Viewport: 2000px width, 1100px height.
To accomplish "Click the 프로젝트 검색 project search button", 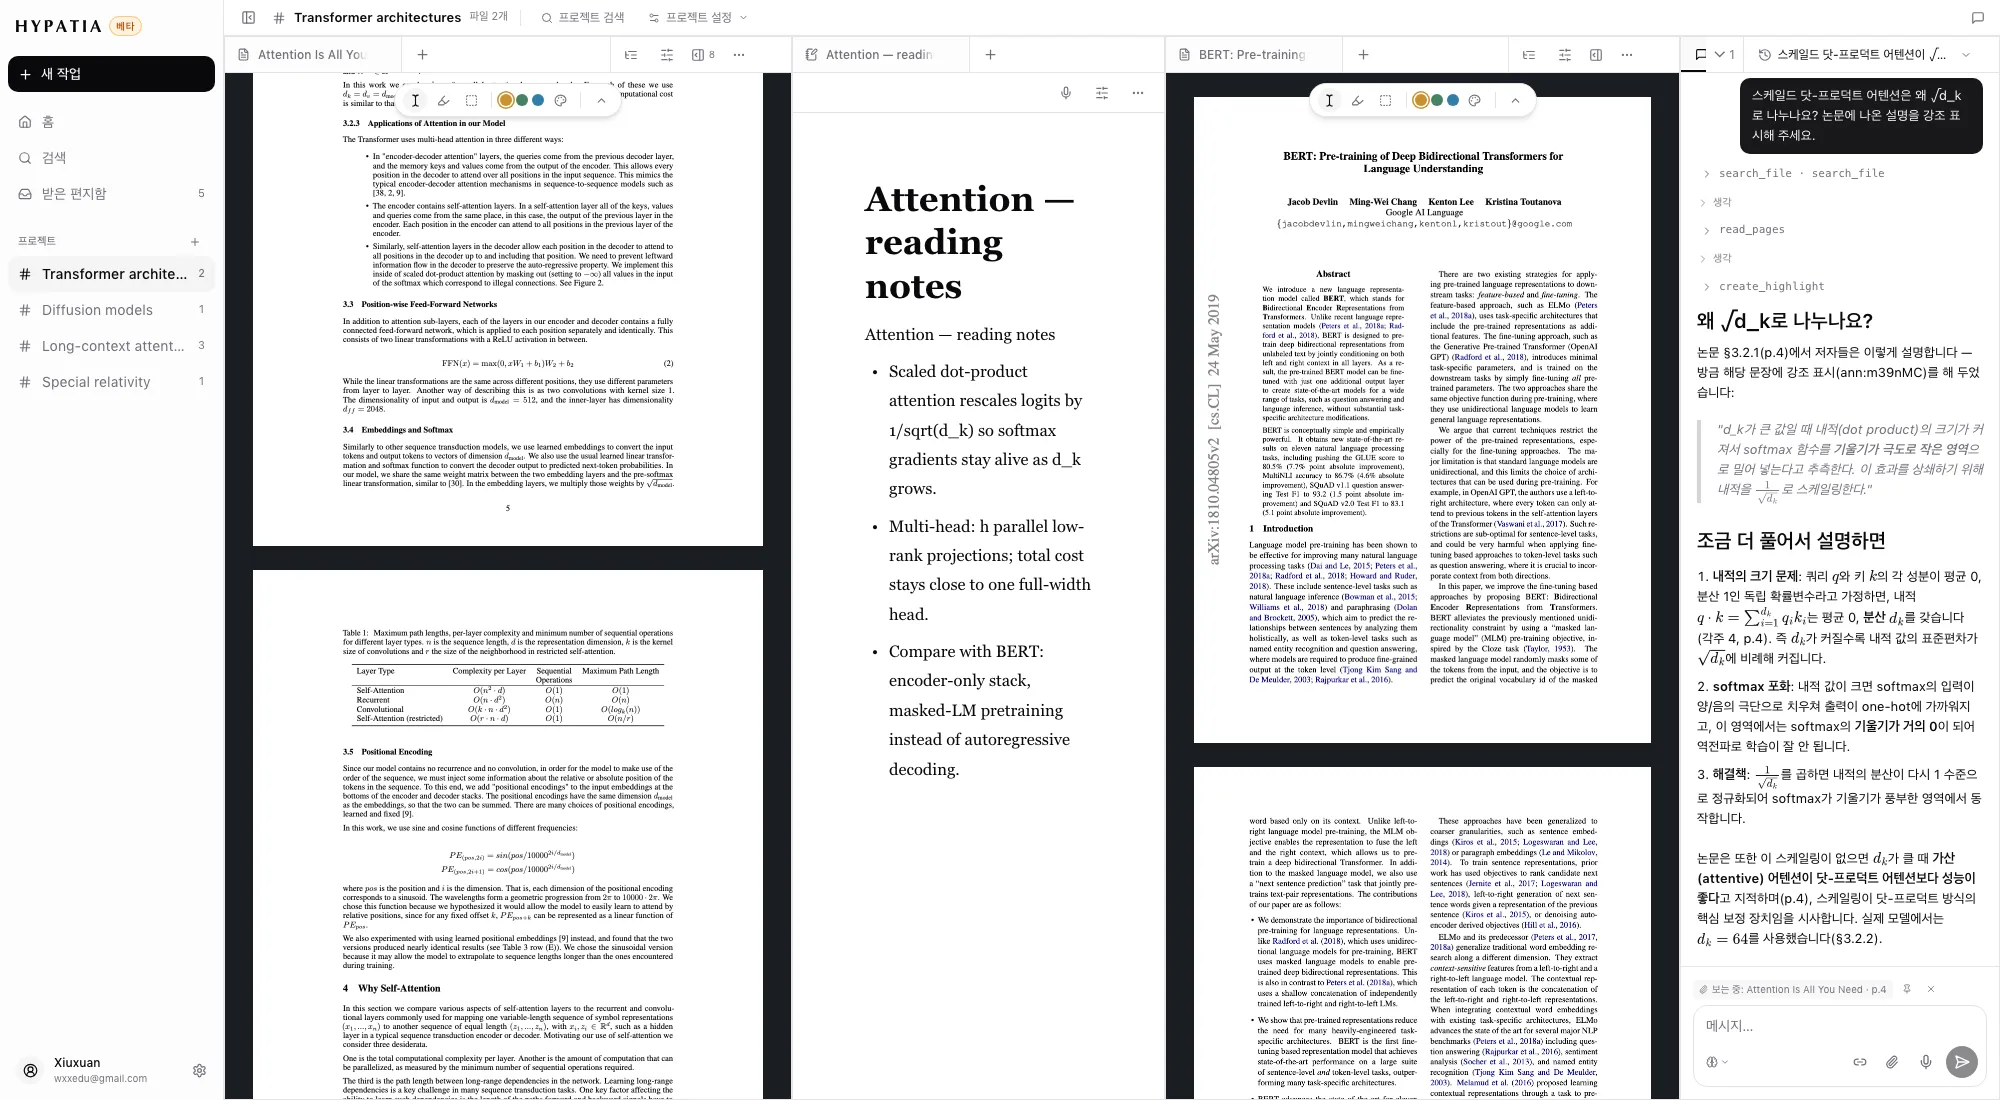I will tap(582, 17).
